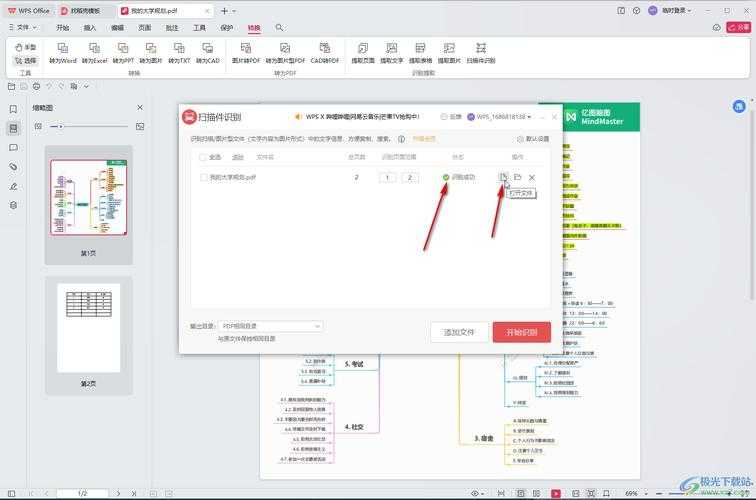
Task: Click the start page range field showing 1
Action: click(x=387, y=177)
